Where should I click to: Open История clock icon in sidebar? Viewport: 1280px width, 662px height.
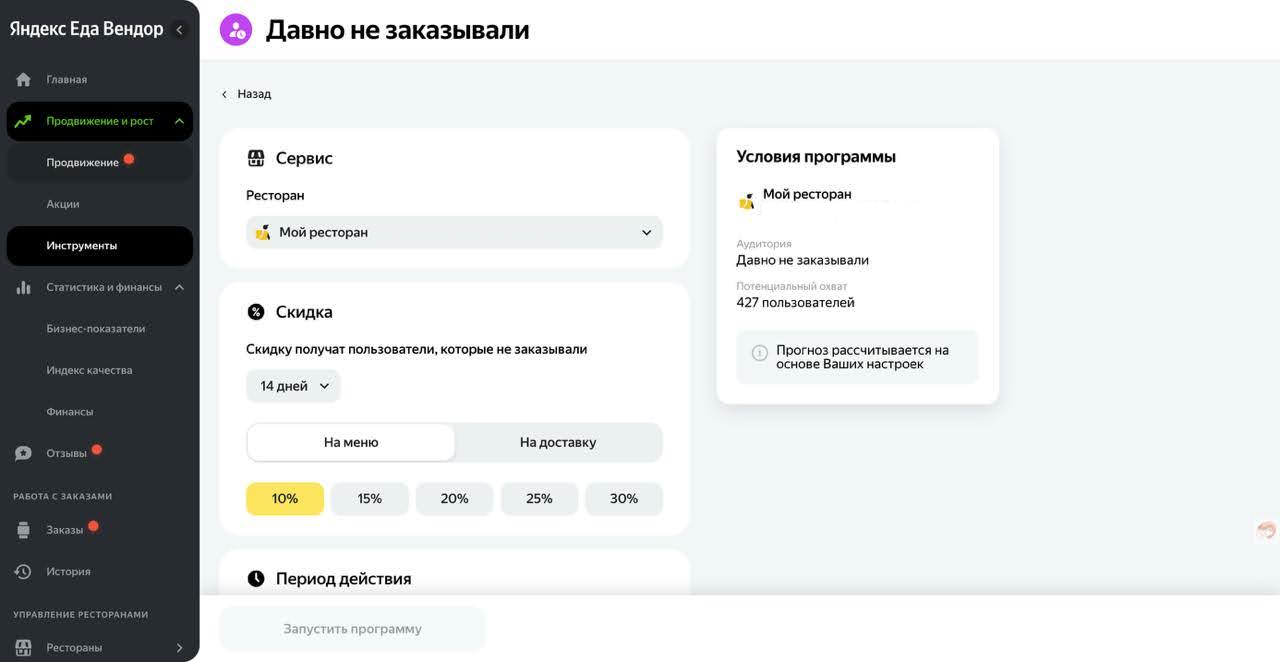pos(23,572)
